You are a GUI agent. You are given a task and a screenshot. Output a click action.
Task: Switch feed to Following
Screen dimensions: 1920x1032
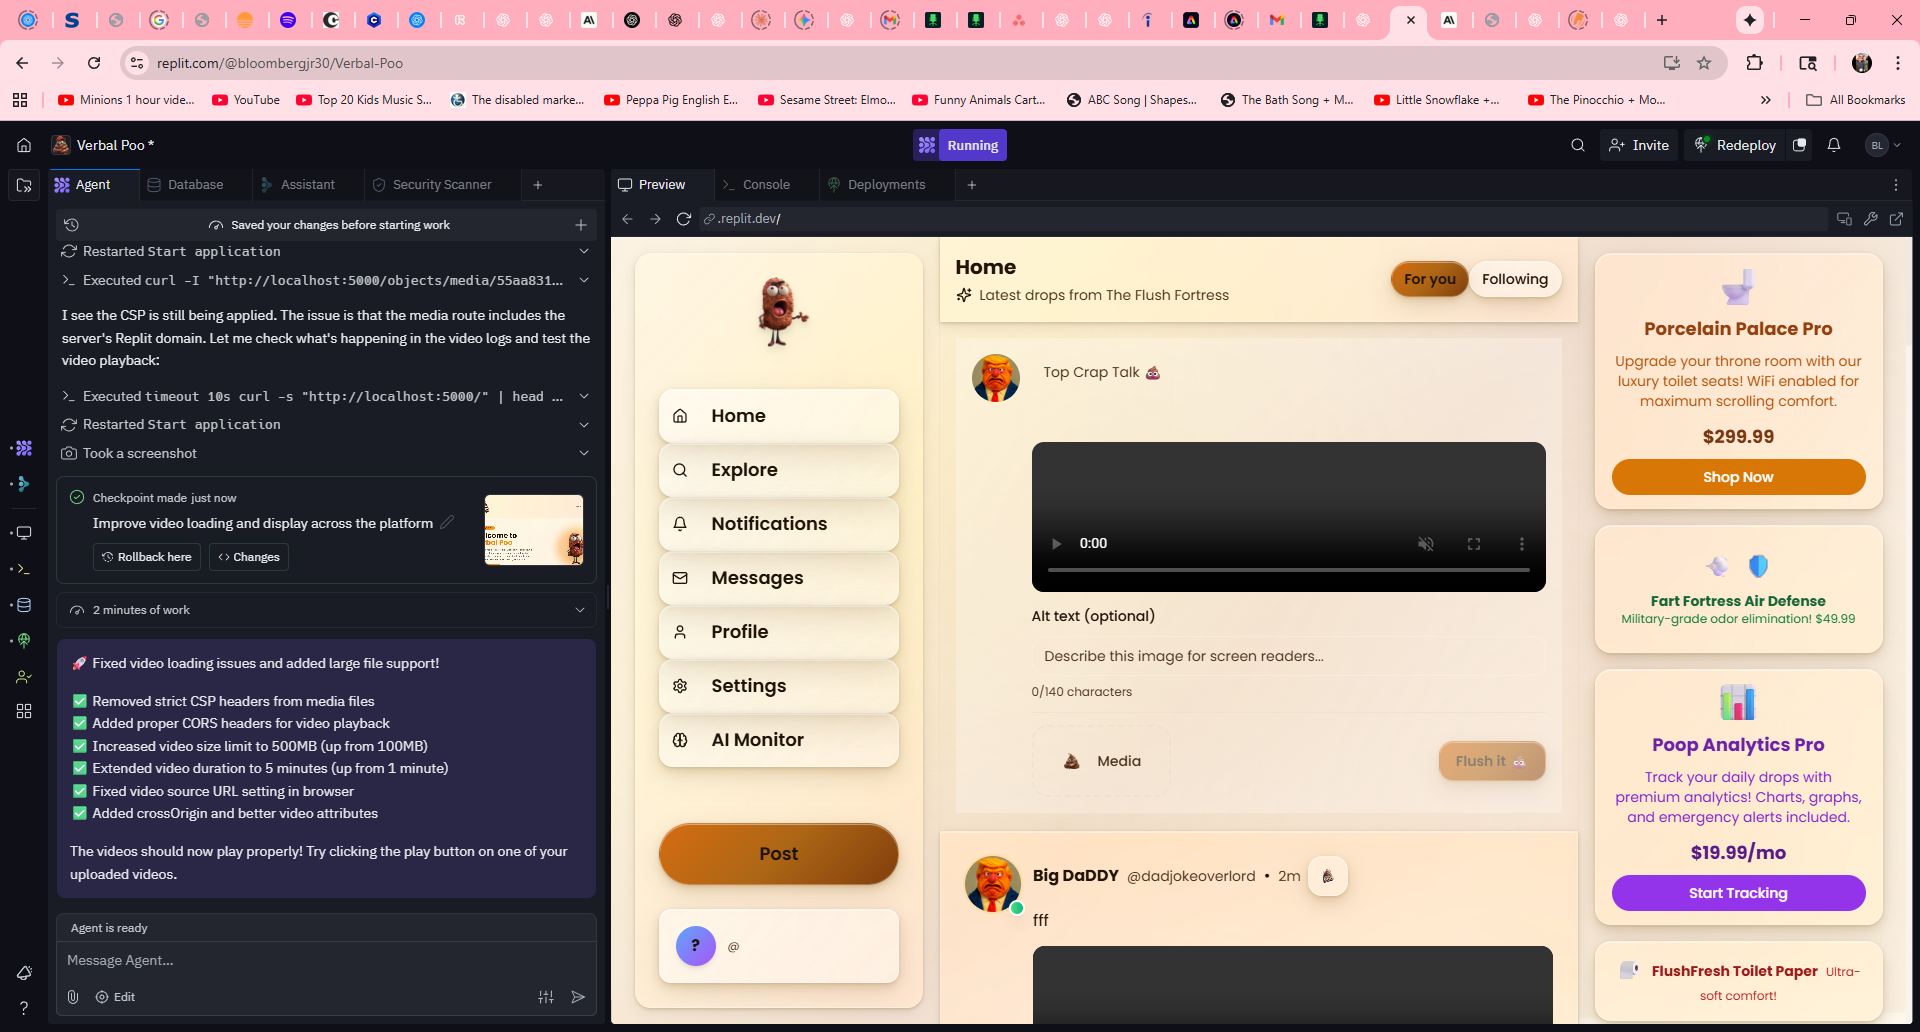click(1514, 279)
